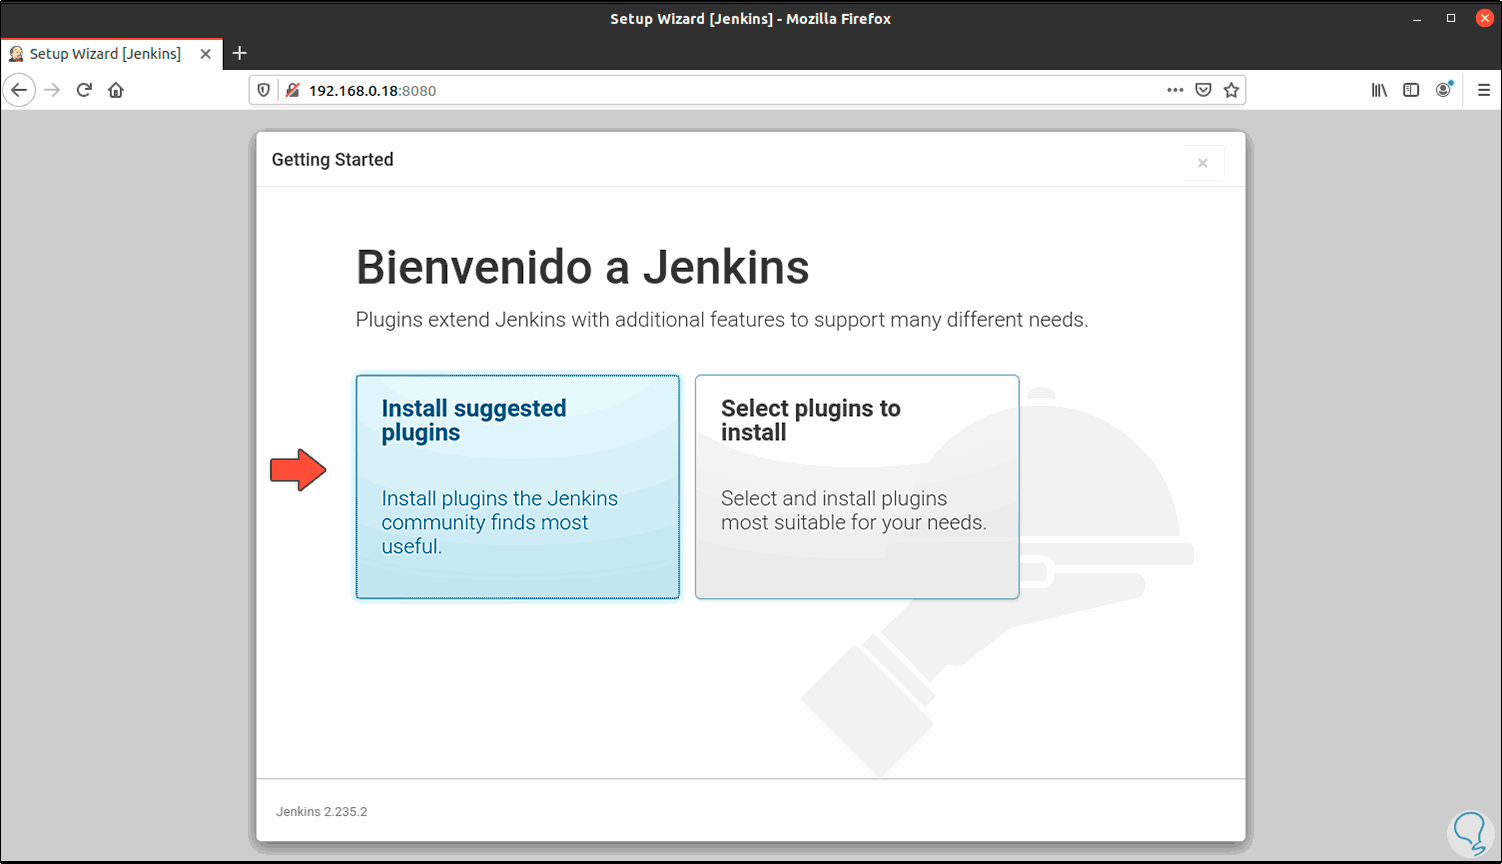This screenshot has height=864, width=1502.
Task: Click the 'Plugins extend Jenkins' description text
Action: point(722,320)
